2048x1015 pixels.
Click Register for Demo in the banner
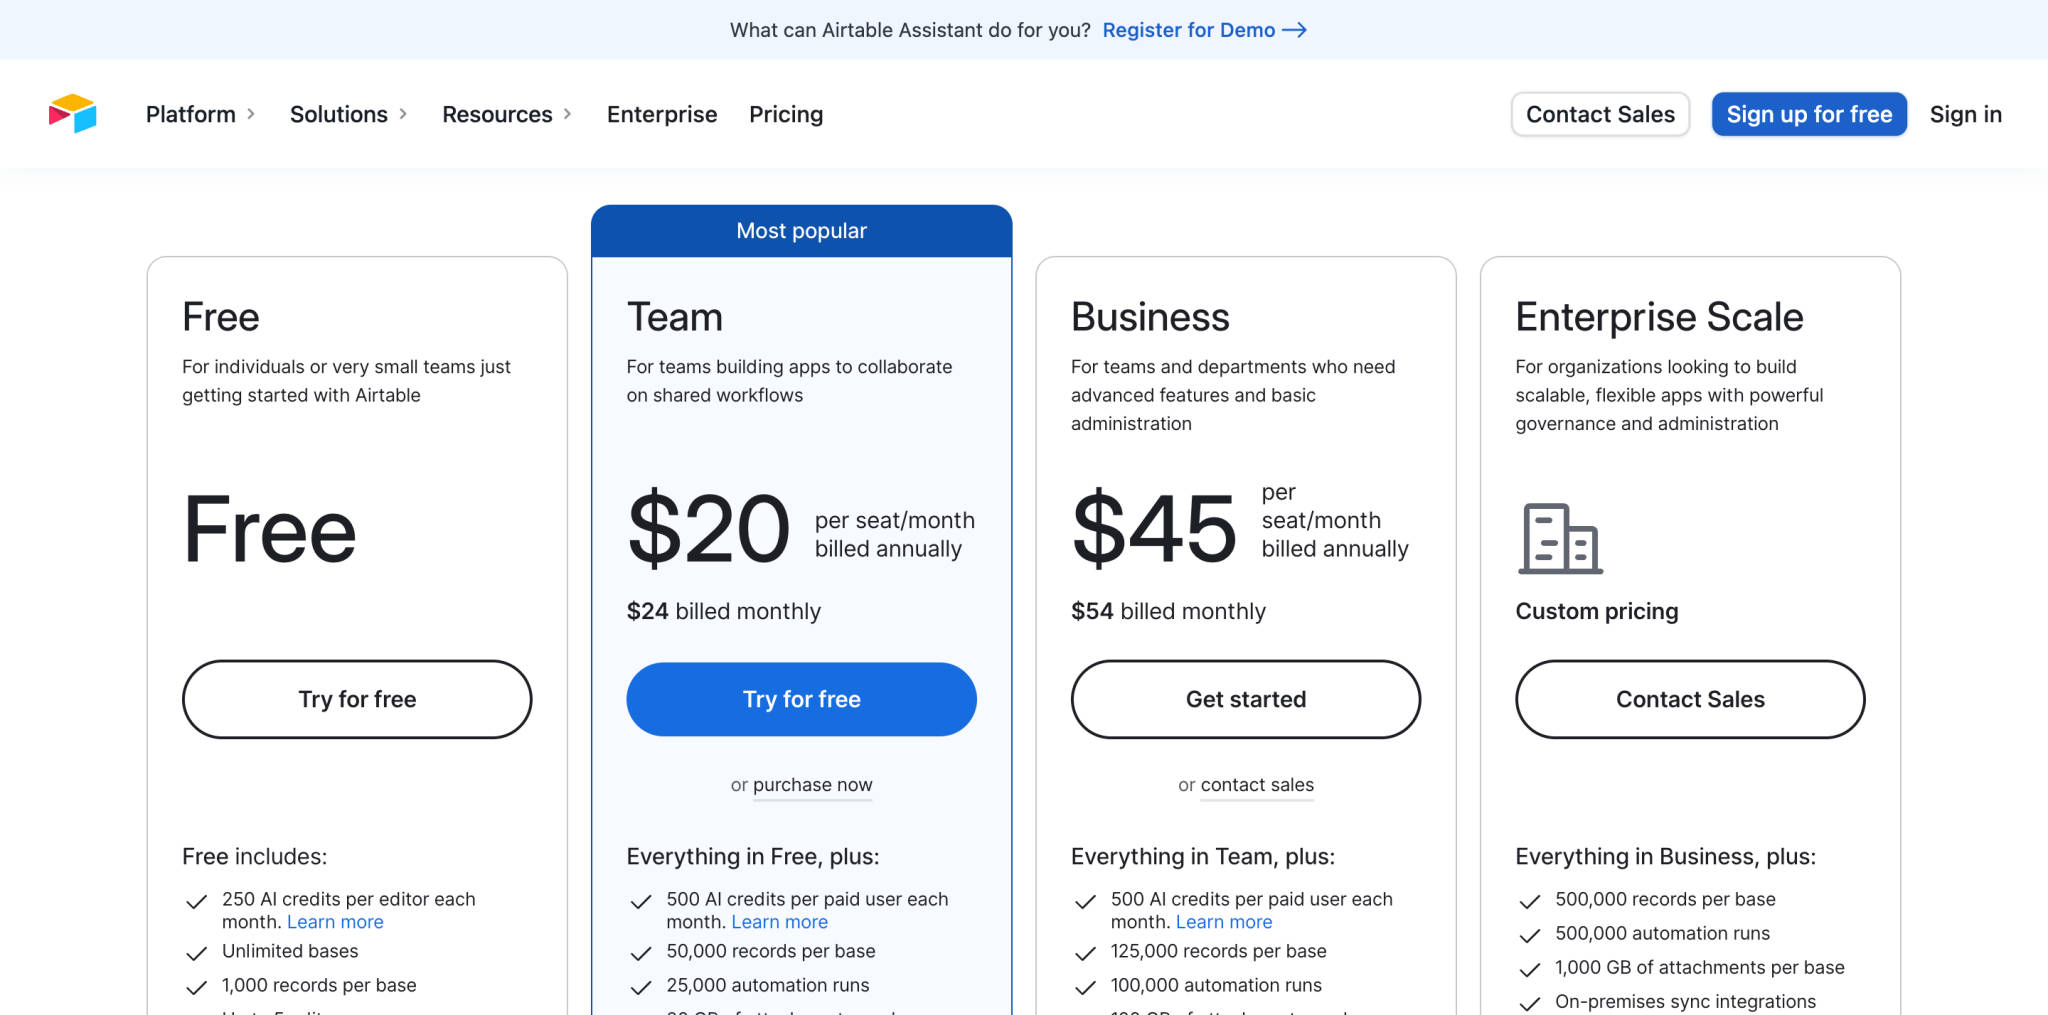pyautogui.click(x=1188, y=30)
